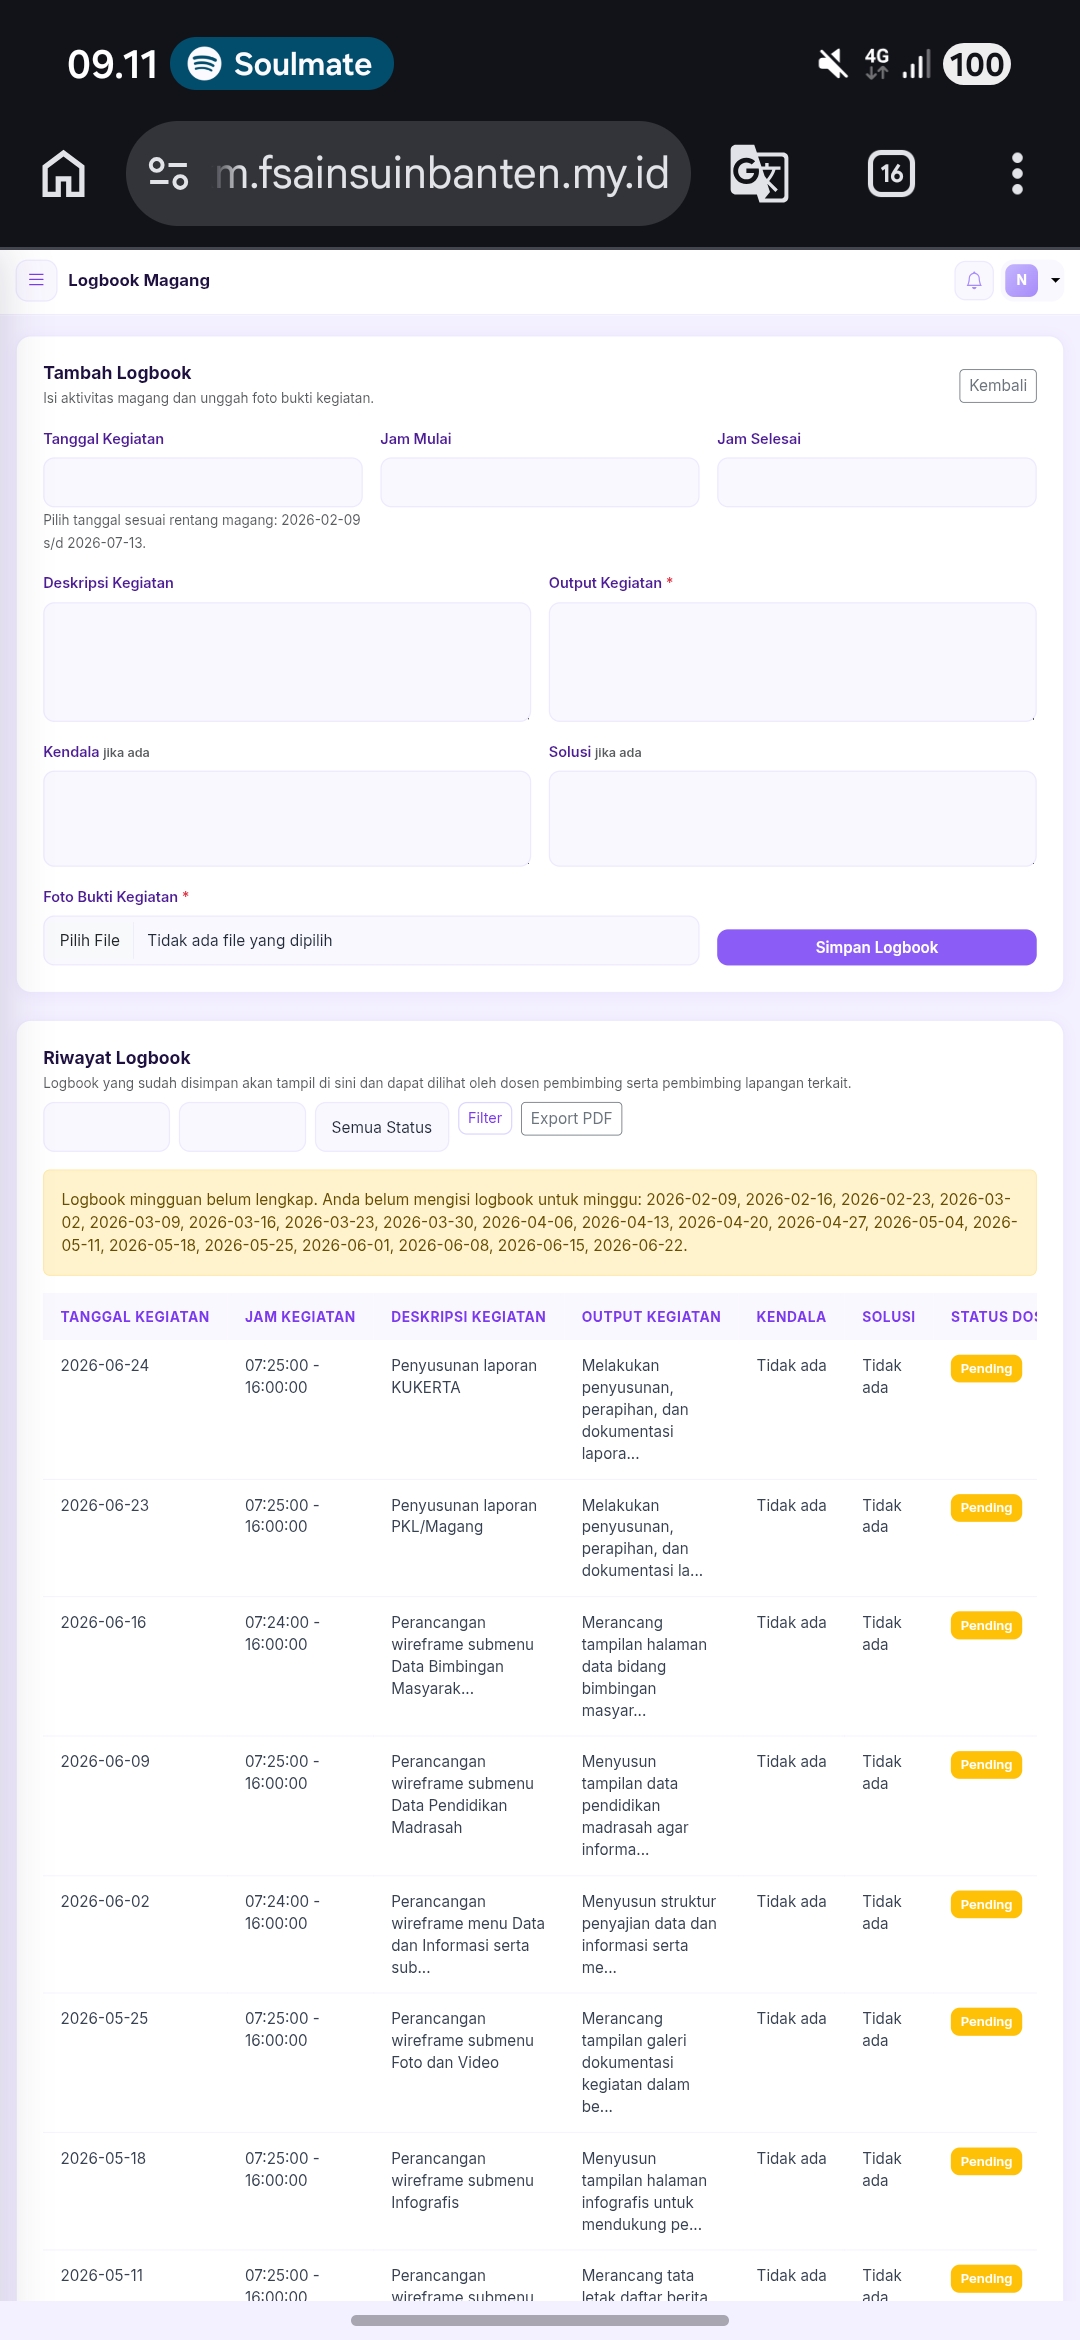The height and width of the screenshot is (2340, 1080).
Task: Open the notifications bell
Action: tap(974, 280)
